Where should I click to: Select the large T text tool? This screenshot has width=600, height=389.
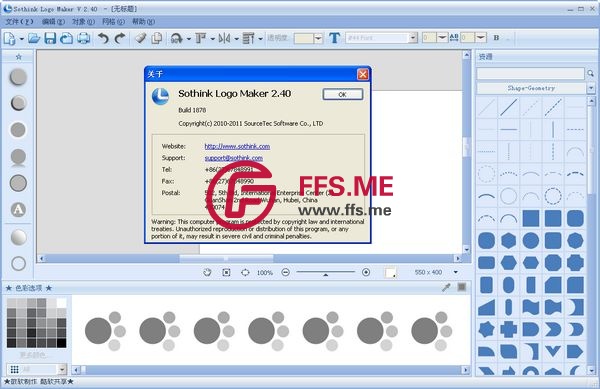point(334,38)
